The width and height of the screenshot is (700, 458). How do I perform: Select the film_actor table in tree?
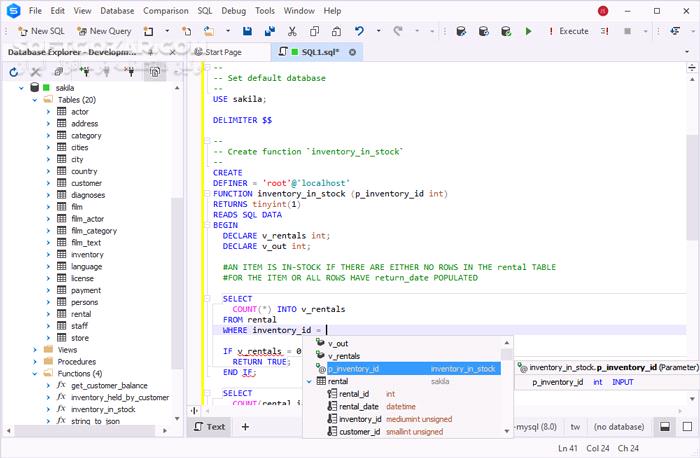point(88,219)
